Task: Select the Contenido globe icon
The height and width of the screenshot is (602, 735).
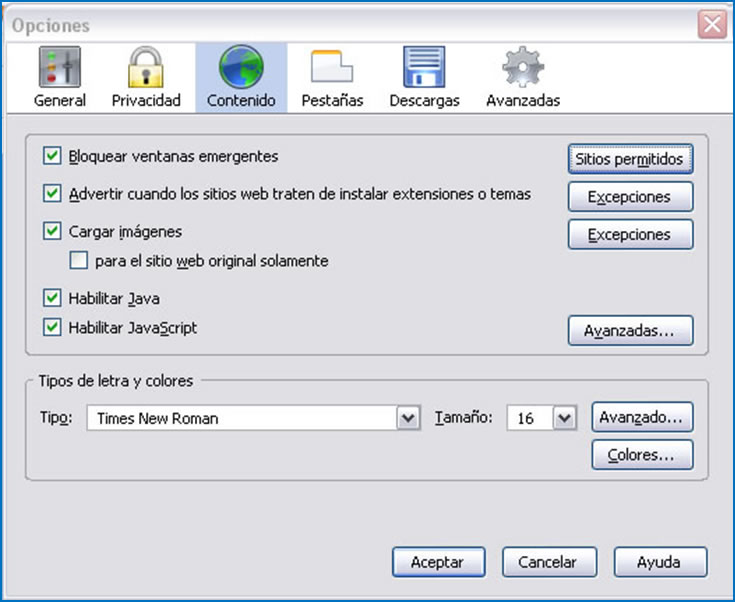Action: point(241,68)
